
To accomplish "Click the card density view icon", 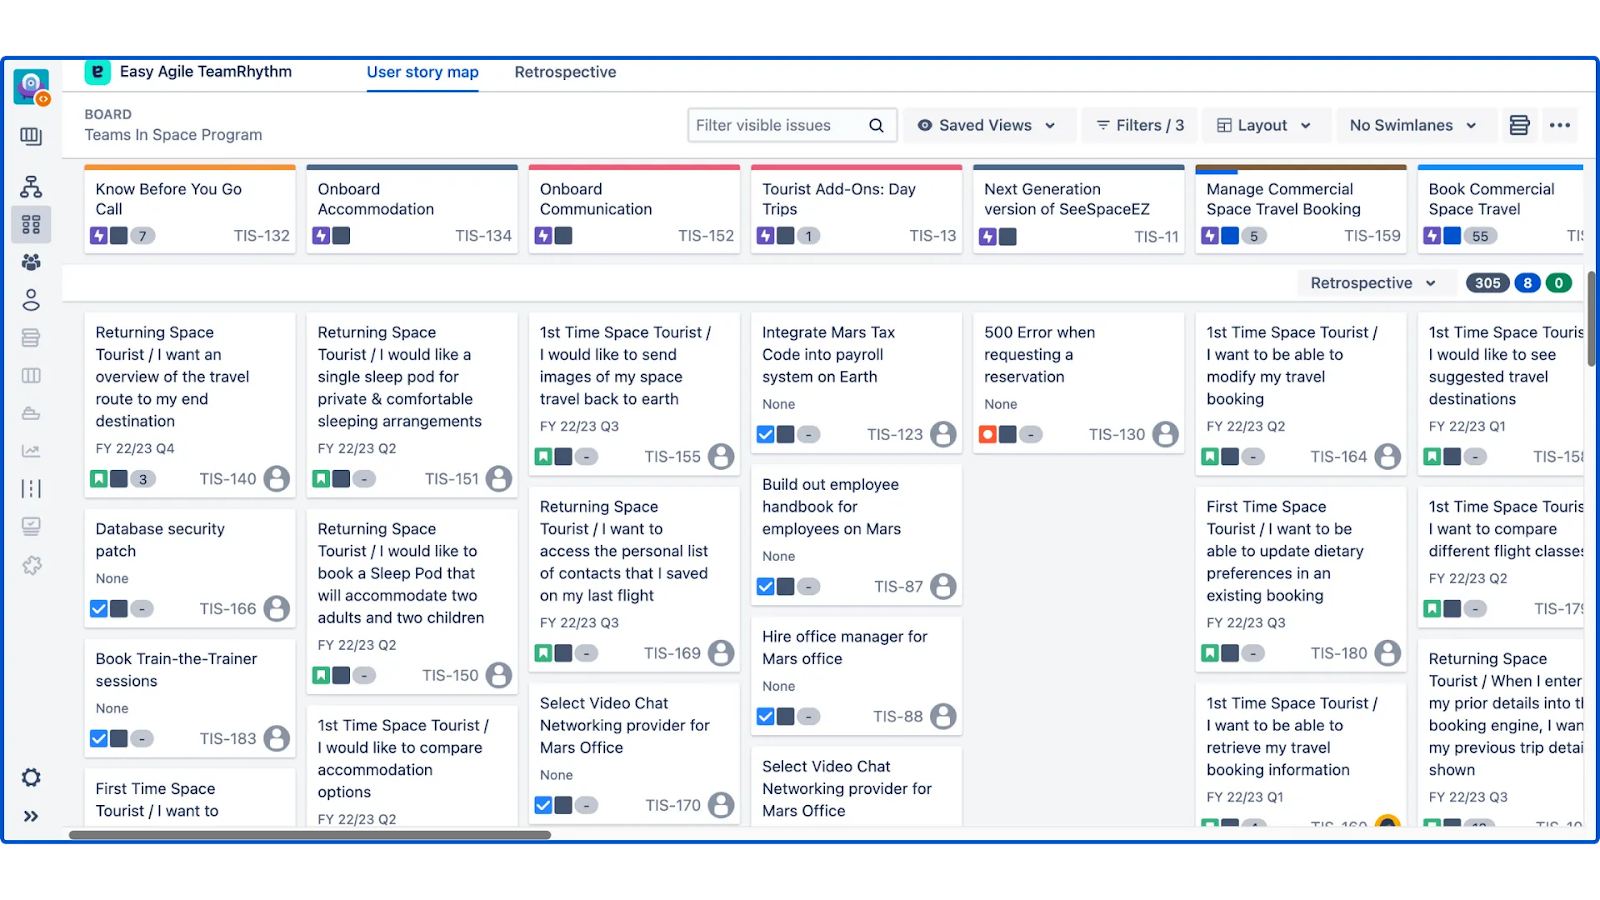I will coord(1519,125).
